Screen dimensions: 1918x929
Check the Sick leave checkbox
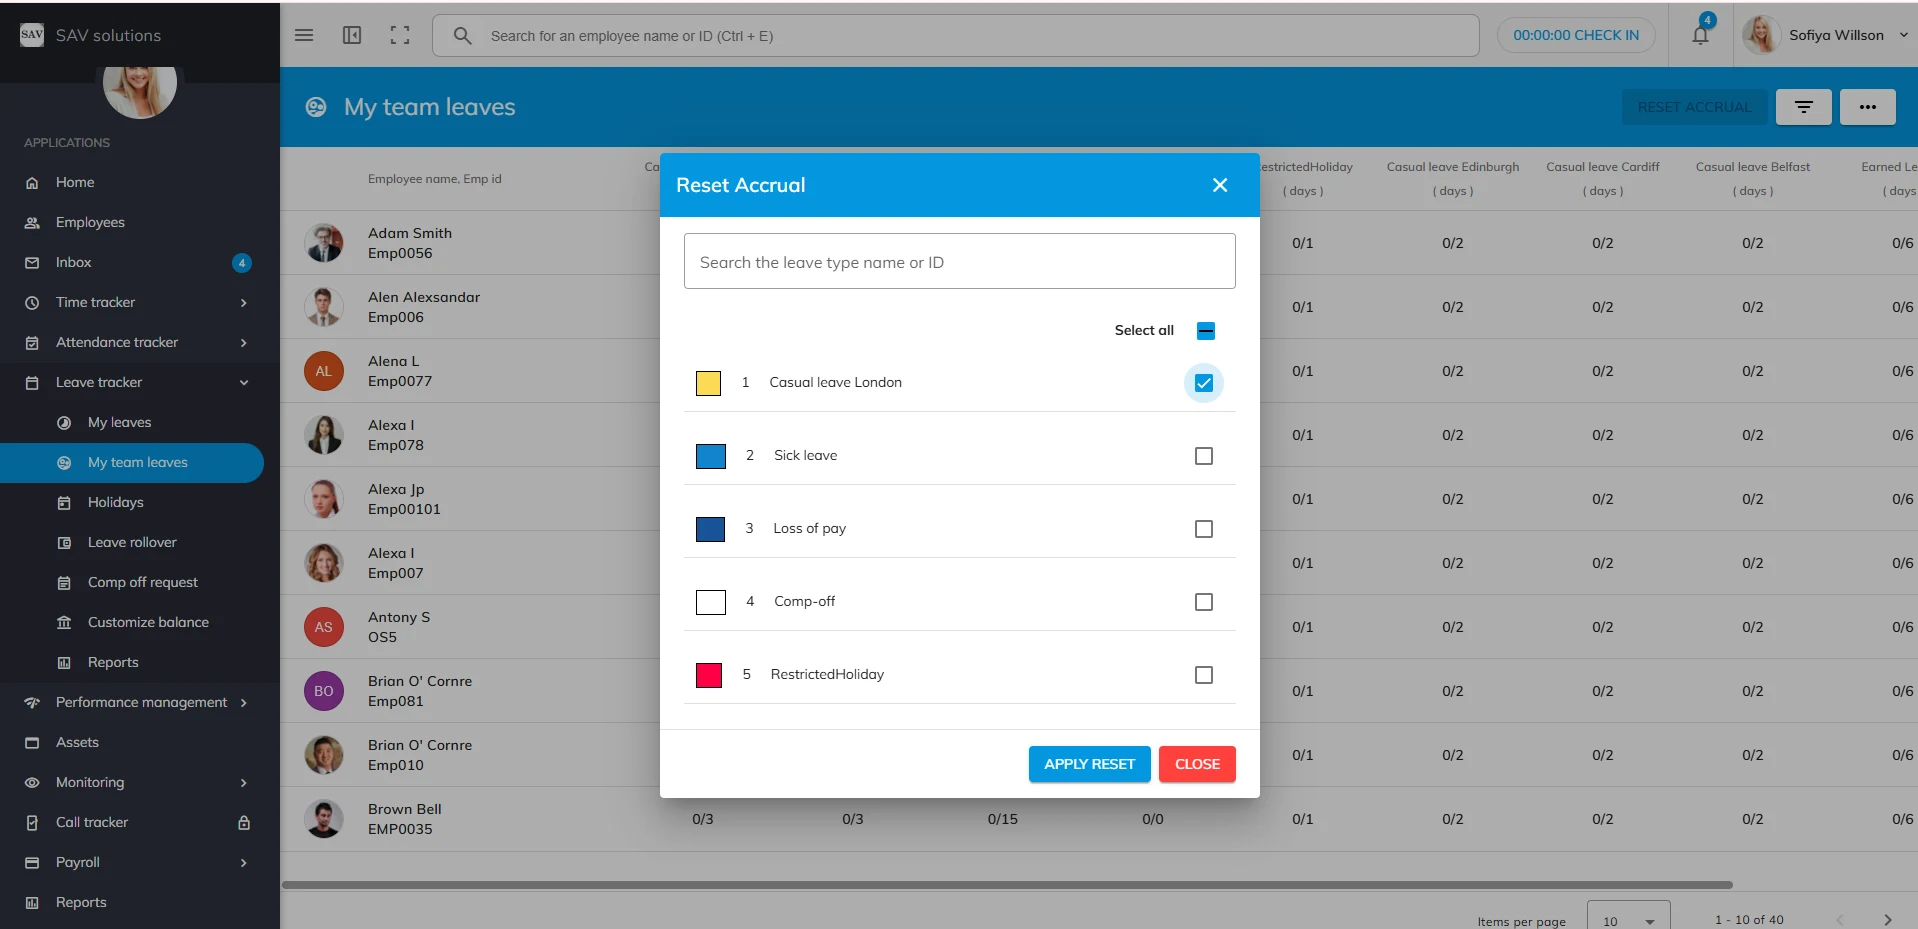1203,456
